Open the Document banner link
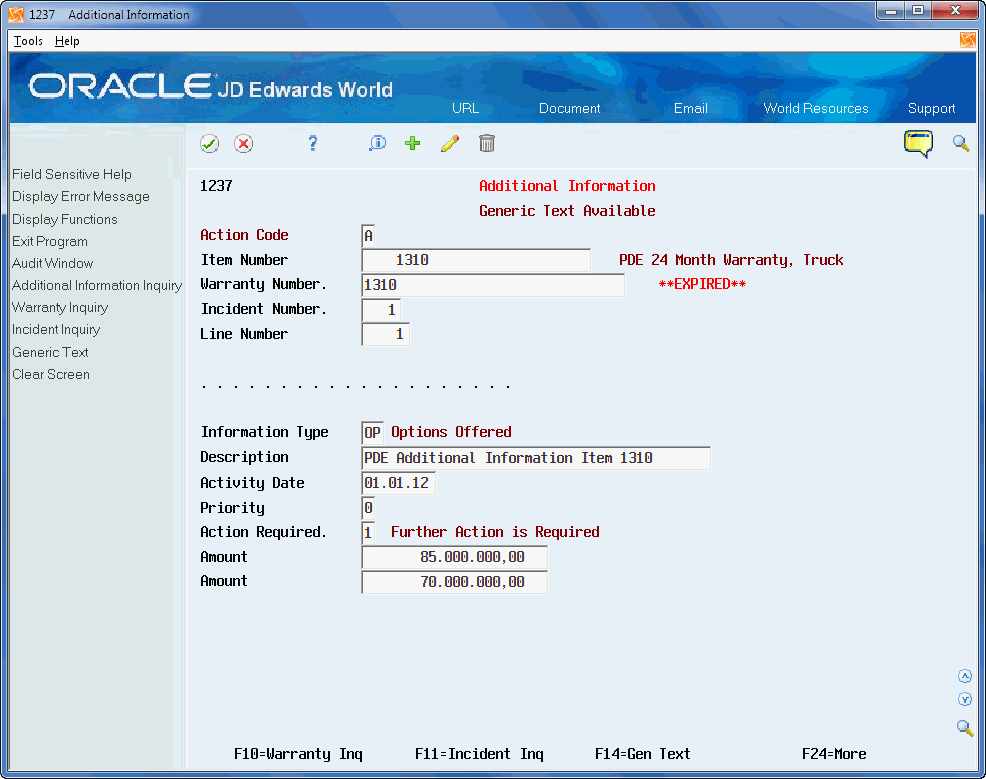 point(569,108)
